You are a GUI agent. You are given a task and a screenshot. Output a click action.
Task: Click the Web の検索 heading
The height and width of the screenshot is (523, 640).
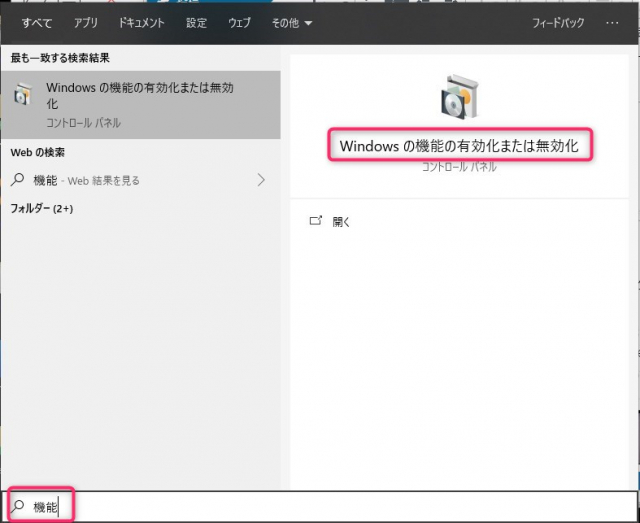pos(38,153)
